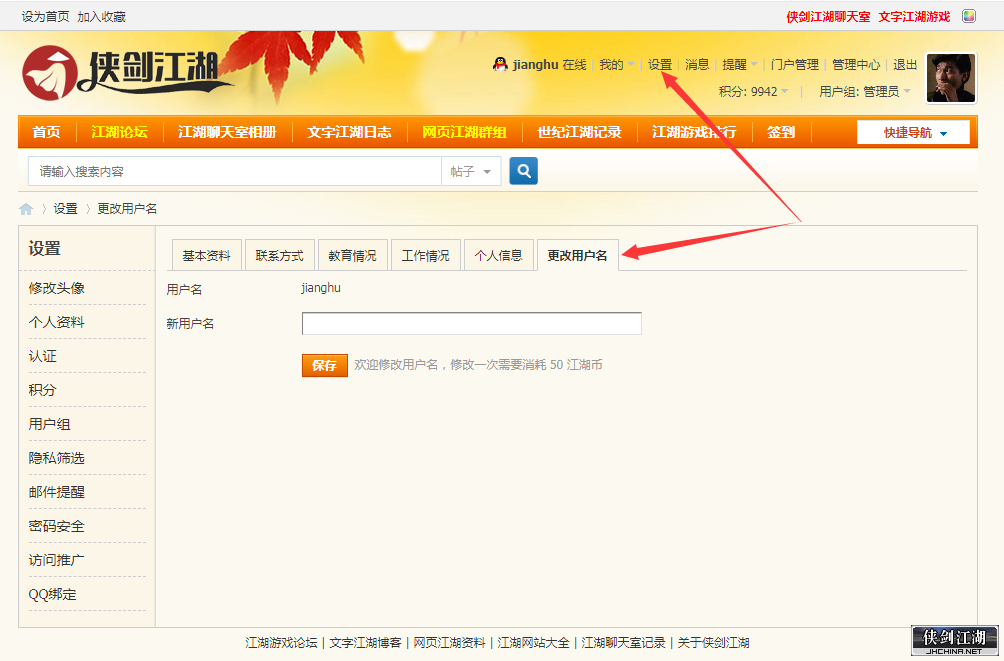Open 修改头像 in the settings sidebar

[x=57, y=288]
